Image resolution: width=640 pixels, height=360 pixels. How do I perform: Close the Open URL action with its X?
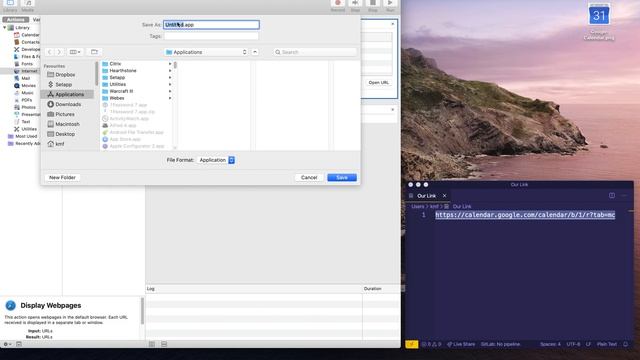(393, 24)
